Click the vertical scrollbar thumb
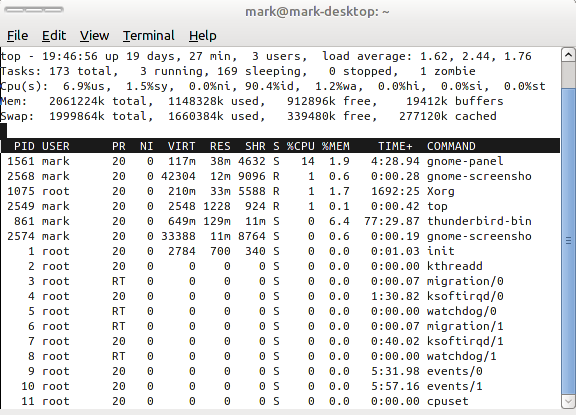The height and width of the screenshot is (415, 576). point(568,241)
